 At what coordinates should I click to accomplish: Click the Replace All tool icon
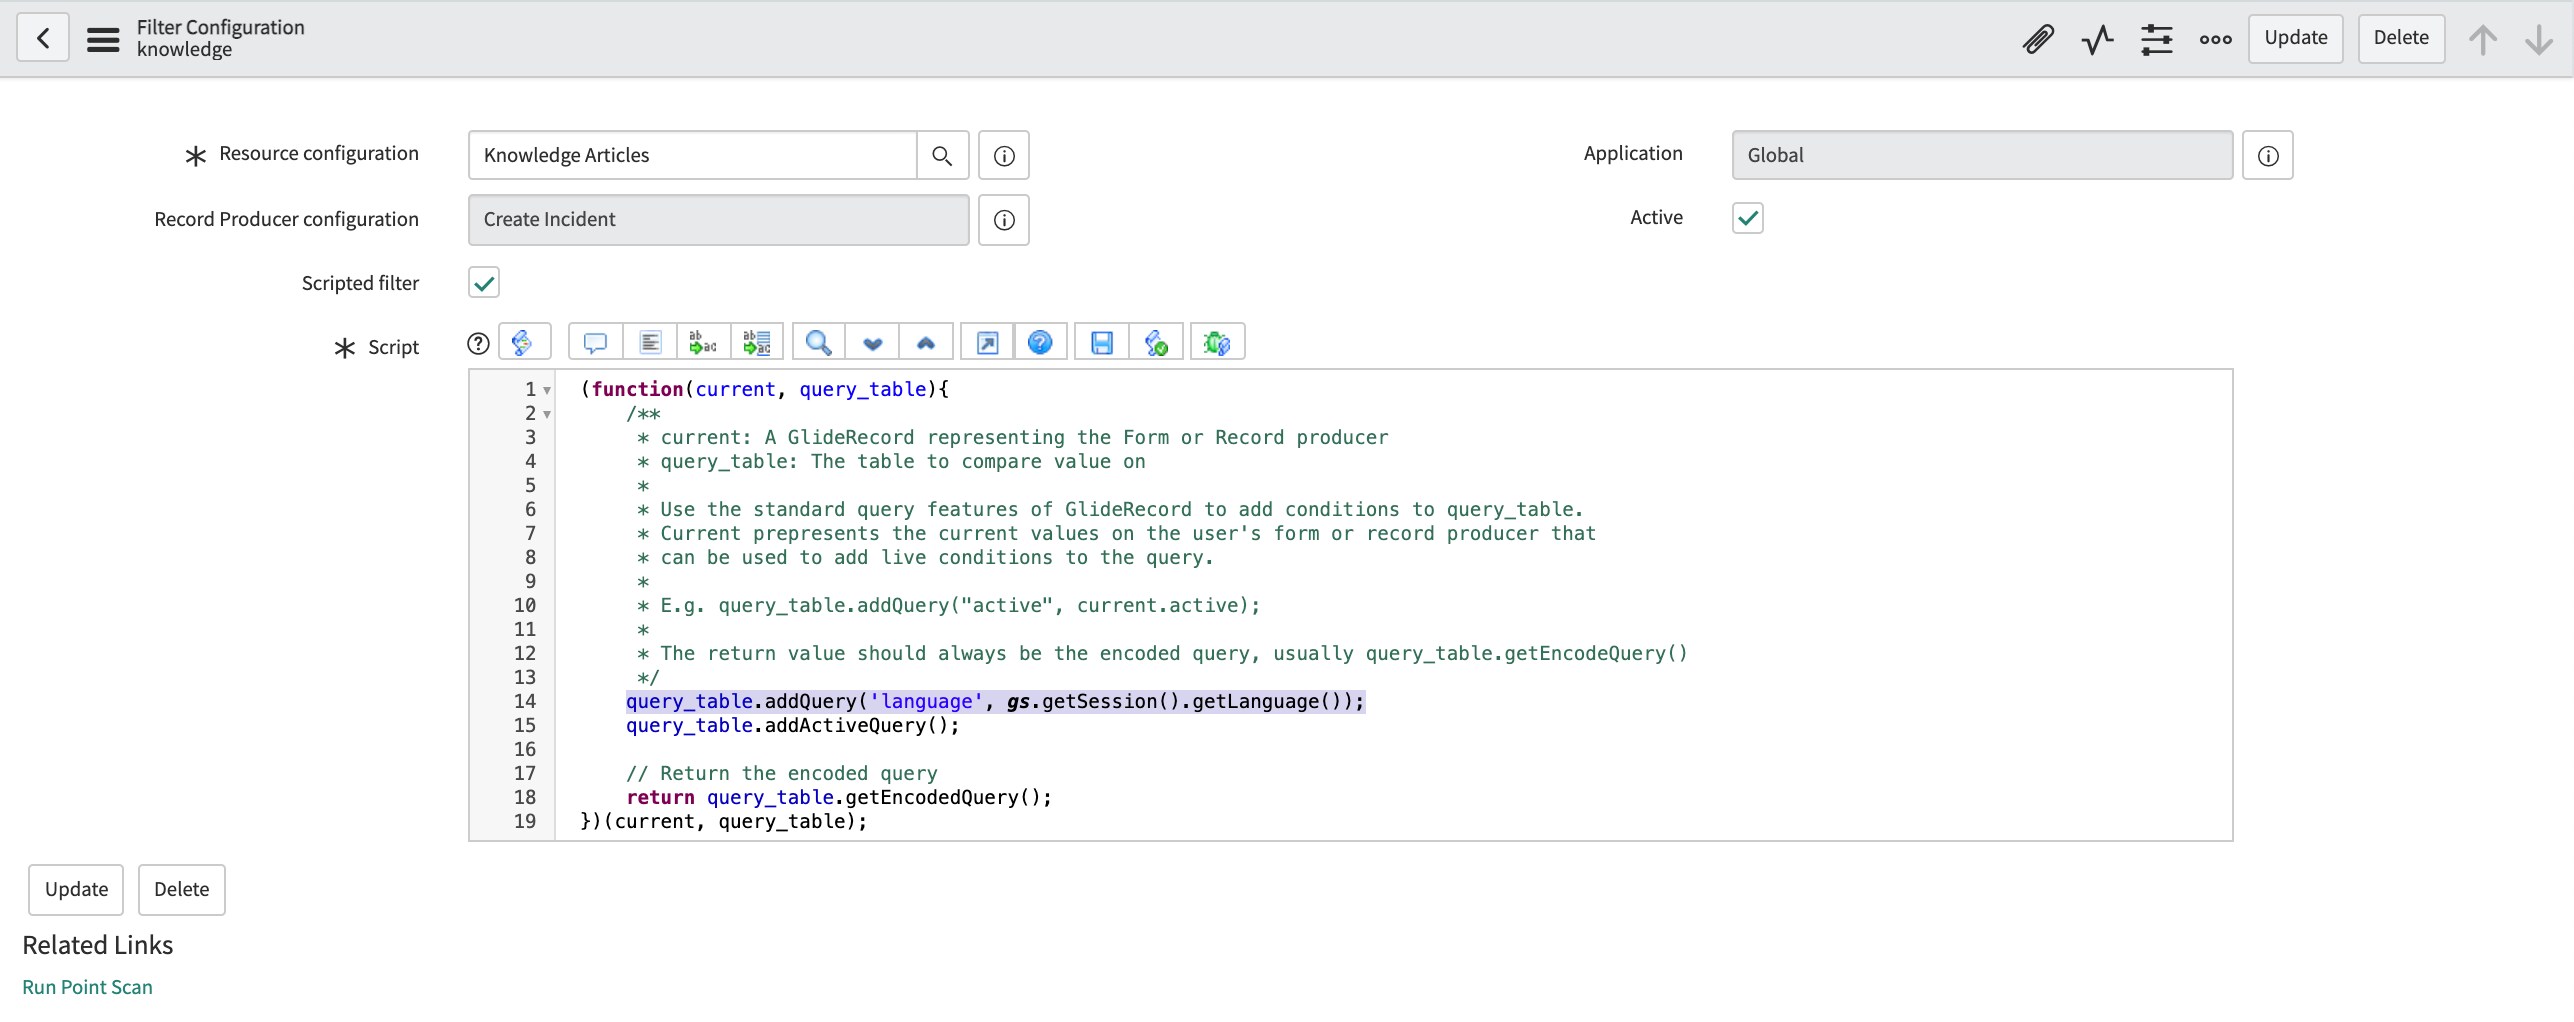(x=758, y=342)
